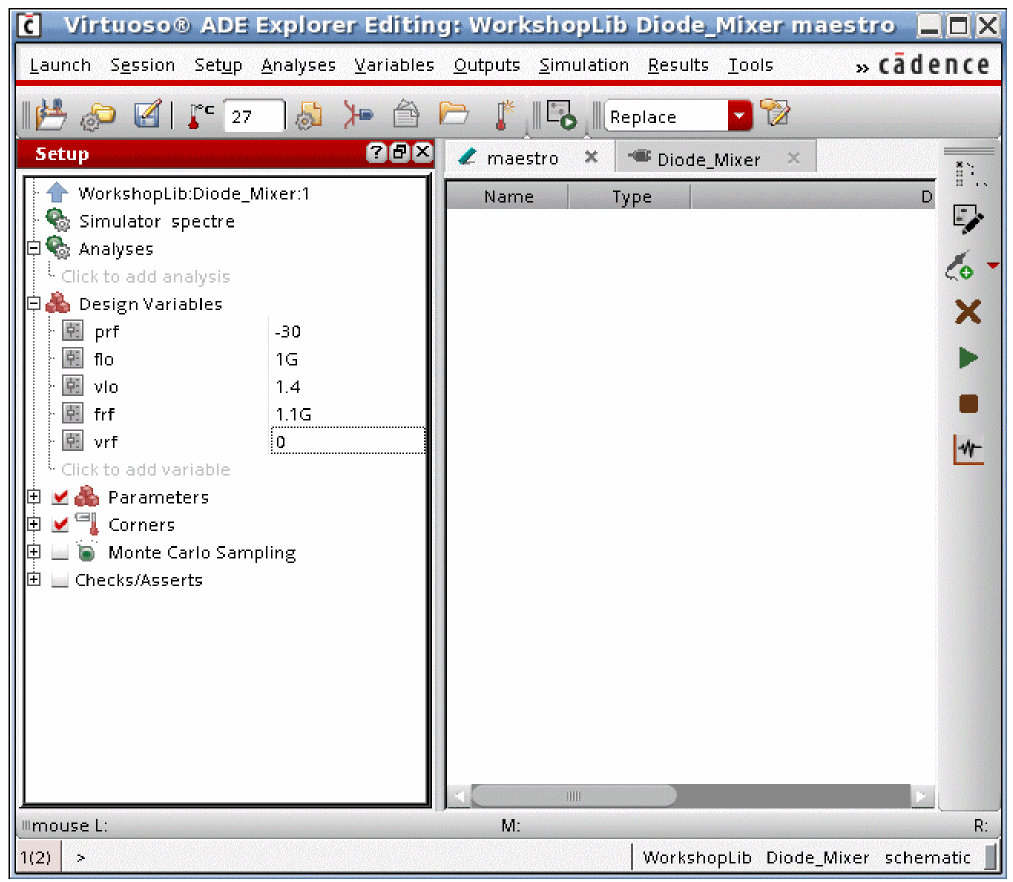Click the frf value 1.1G
Image resolution: width=1013 pixels, height=882 pixels.
pyautogui.click(x=293, y=414)
